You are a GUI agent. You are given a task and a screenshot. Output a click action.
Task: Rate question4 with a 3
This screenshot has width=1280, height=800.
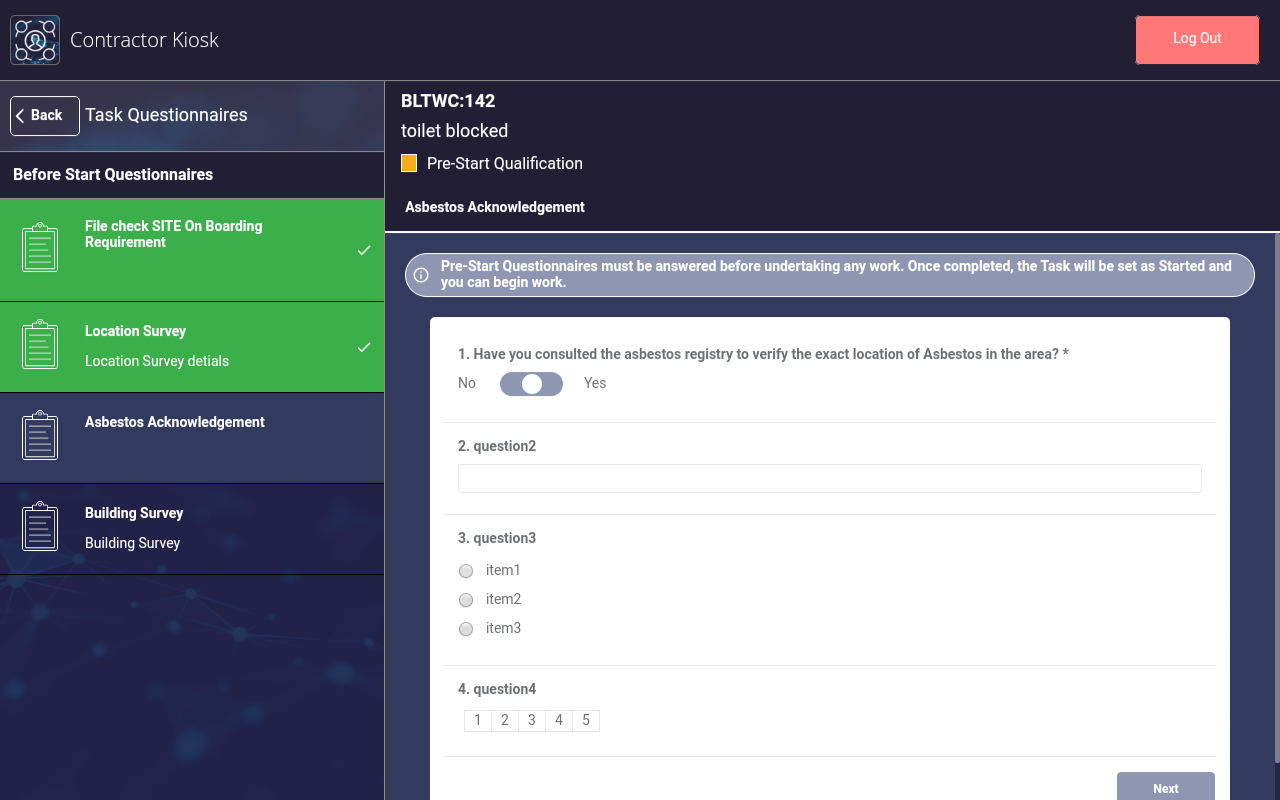pyautogui.click(x=532, y=720)
